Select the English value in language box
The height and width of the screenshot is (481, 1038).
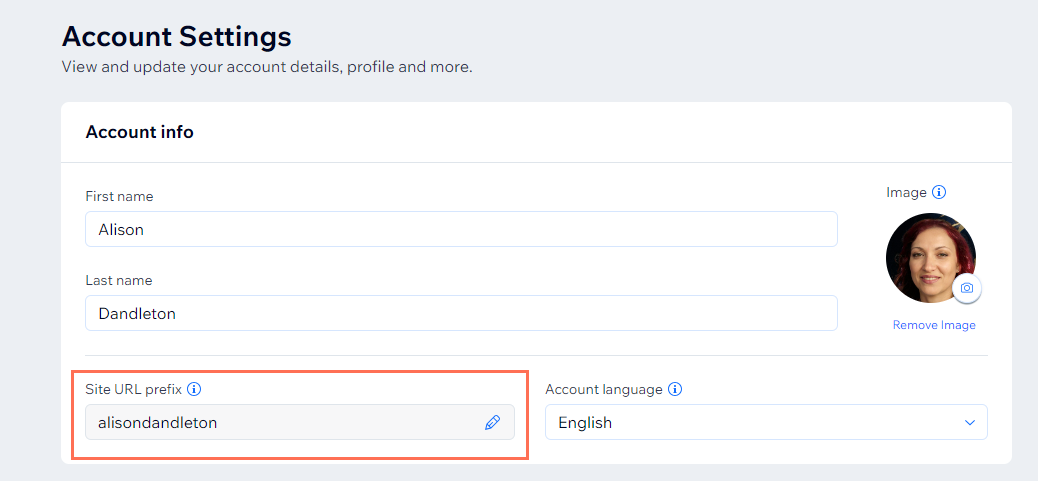tap(586, 423)
